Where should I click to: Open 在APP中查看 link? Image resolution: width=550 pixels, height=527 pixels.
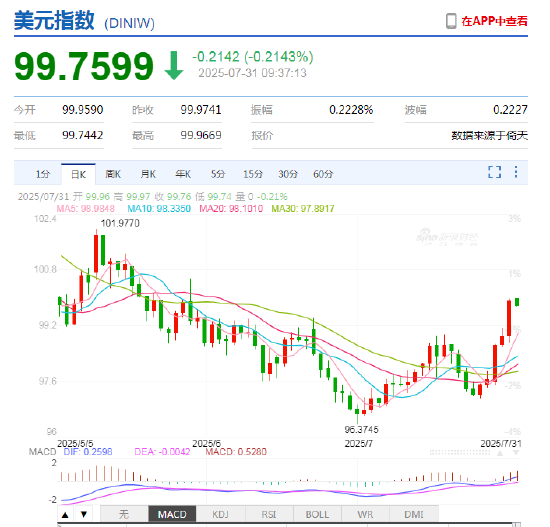click(x=494, y=21)
